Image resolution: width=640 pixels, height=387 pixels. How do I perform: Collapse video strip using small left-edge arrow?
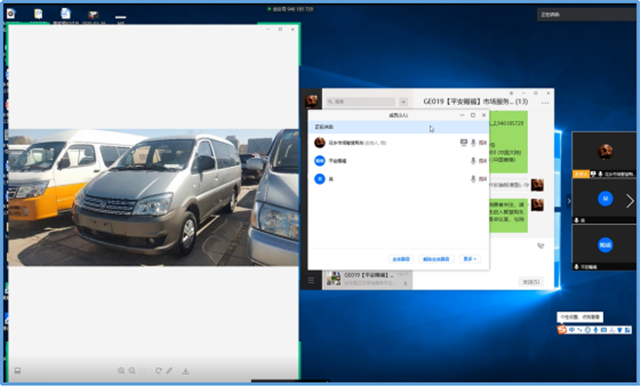tap(569, 201)
